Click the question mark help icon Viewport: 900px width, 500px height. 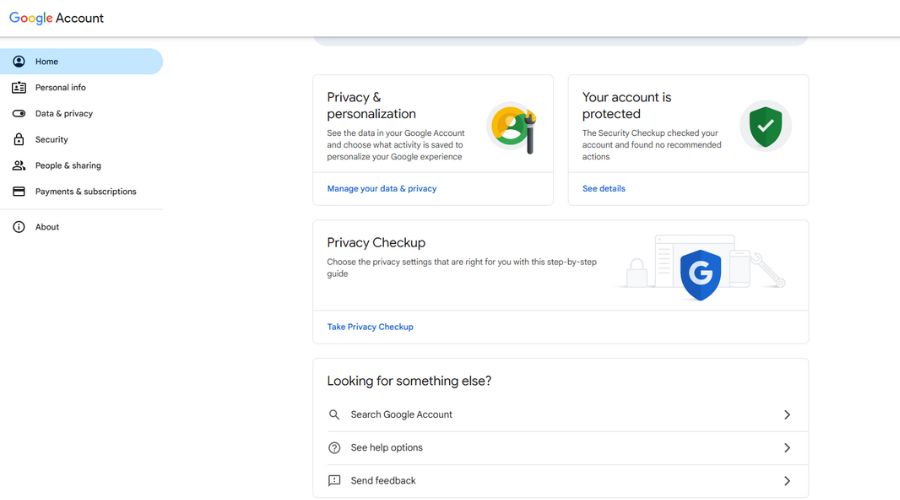click(x=334, y=448)
